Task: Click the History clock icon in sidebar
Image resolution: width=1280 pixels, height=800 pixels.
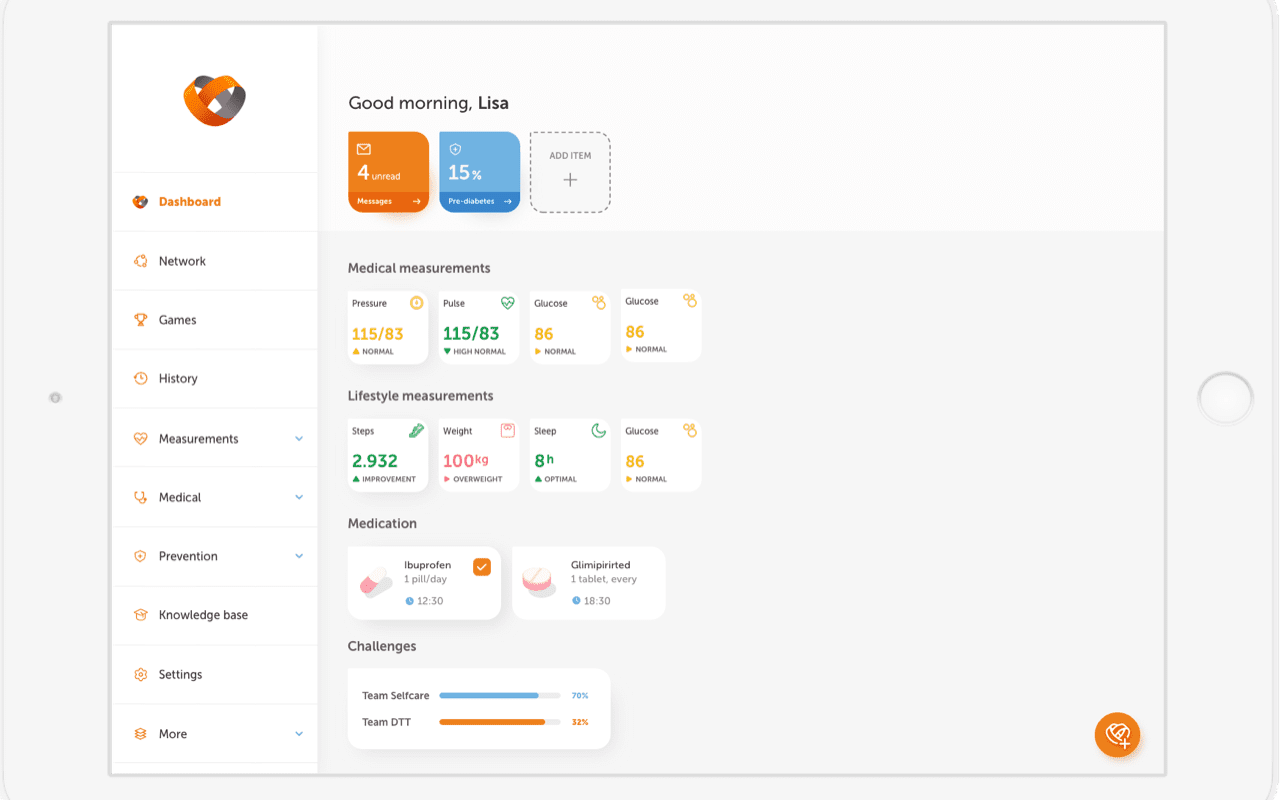Action: click(141, 379)
